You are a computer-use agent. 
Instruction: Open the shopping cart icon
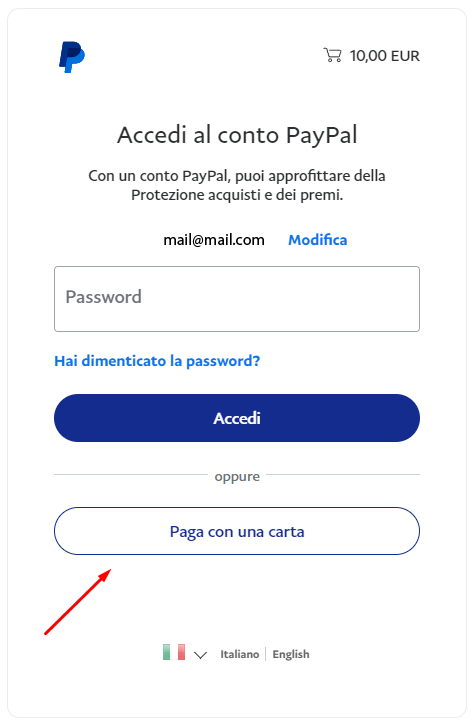point(332,55)
